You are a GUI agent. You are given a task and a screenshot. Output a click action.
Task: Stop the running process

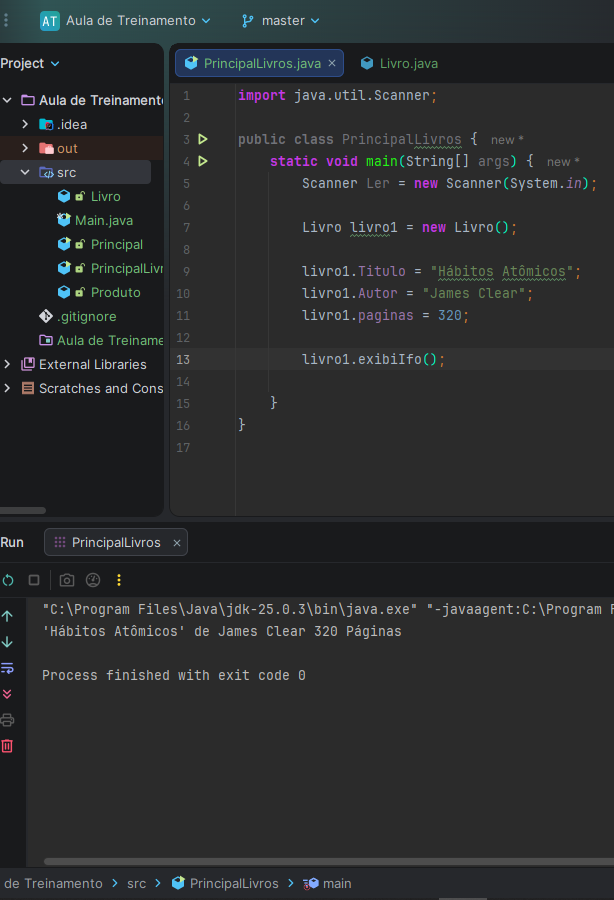point(34,580)
